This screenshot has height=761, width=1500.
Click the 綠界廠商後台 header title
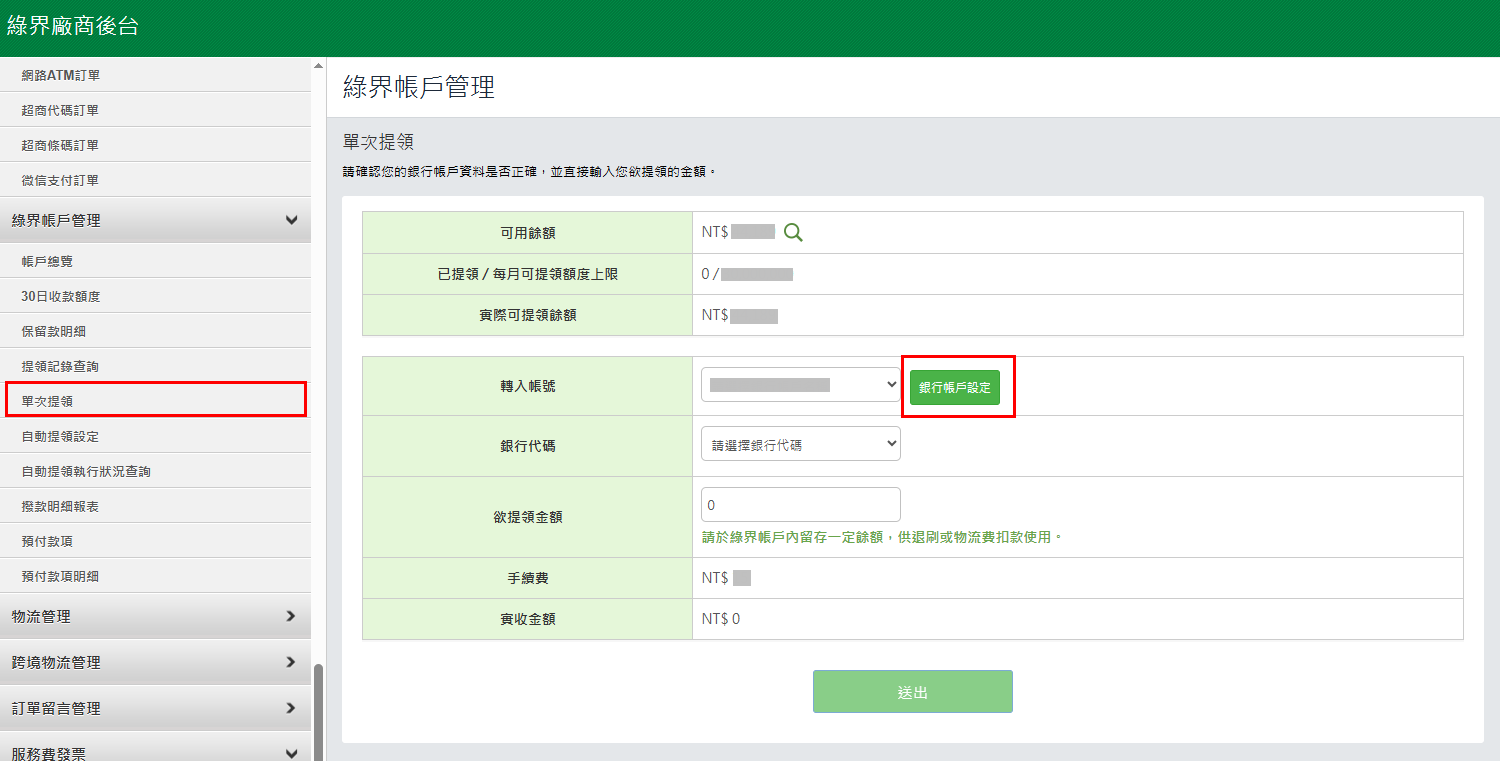pos(72,27)
